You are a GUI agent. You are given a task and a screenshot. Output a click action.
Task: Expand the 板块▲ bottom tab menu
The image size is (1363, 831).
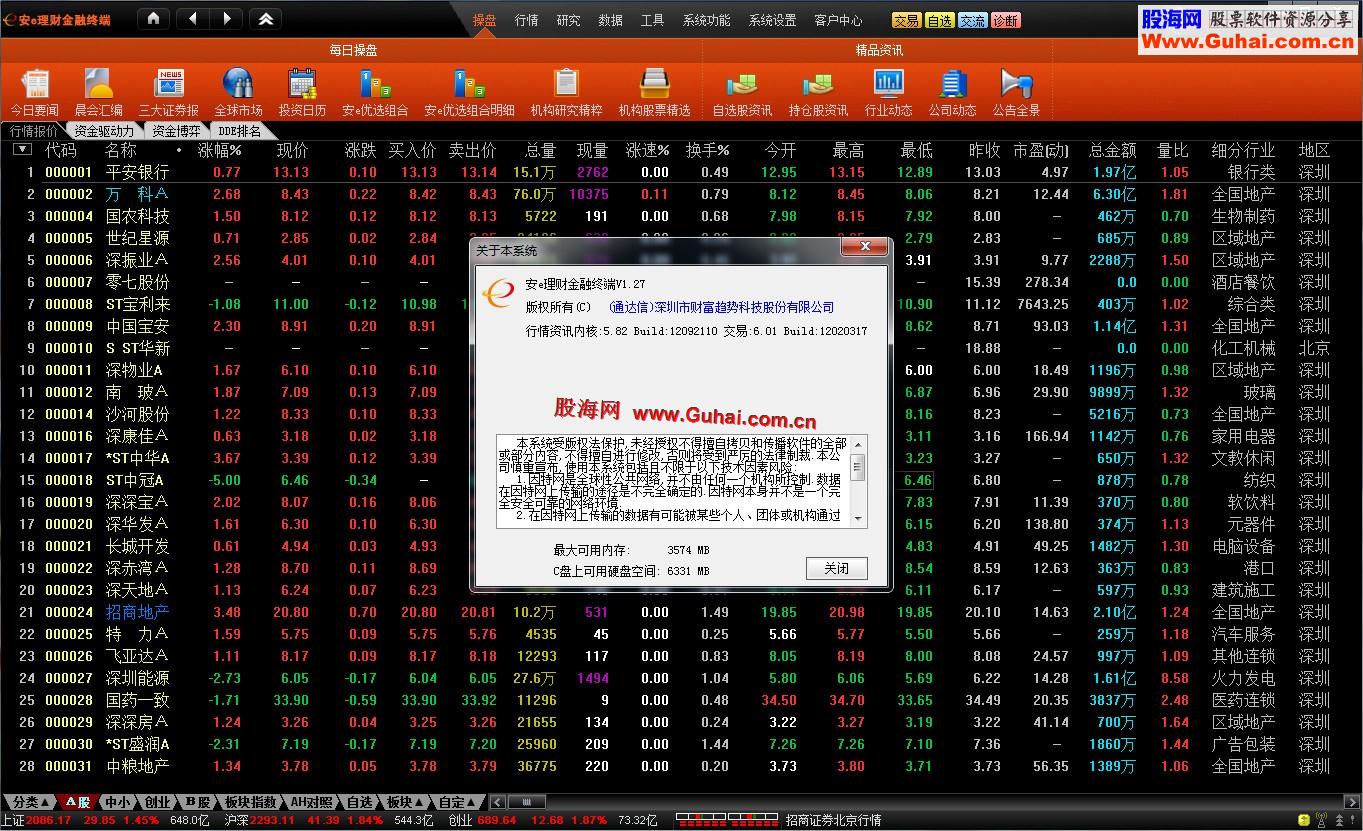(406, 802)
